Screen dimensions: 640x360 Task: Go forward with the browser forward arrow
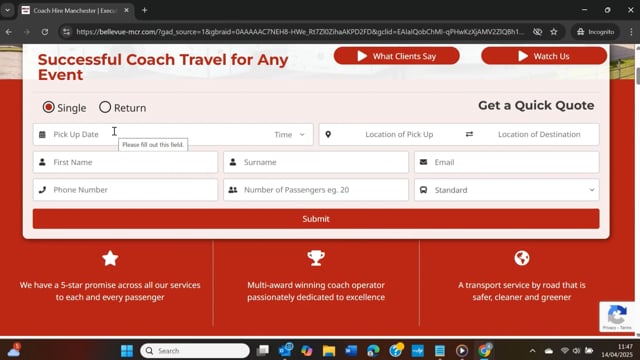coord(27,32)
